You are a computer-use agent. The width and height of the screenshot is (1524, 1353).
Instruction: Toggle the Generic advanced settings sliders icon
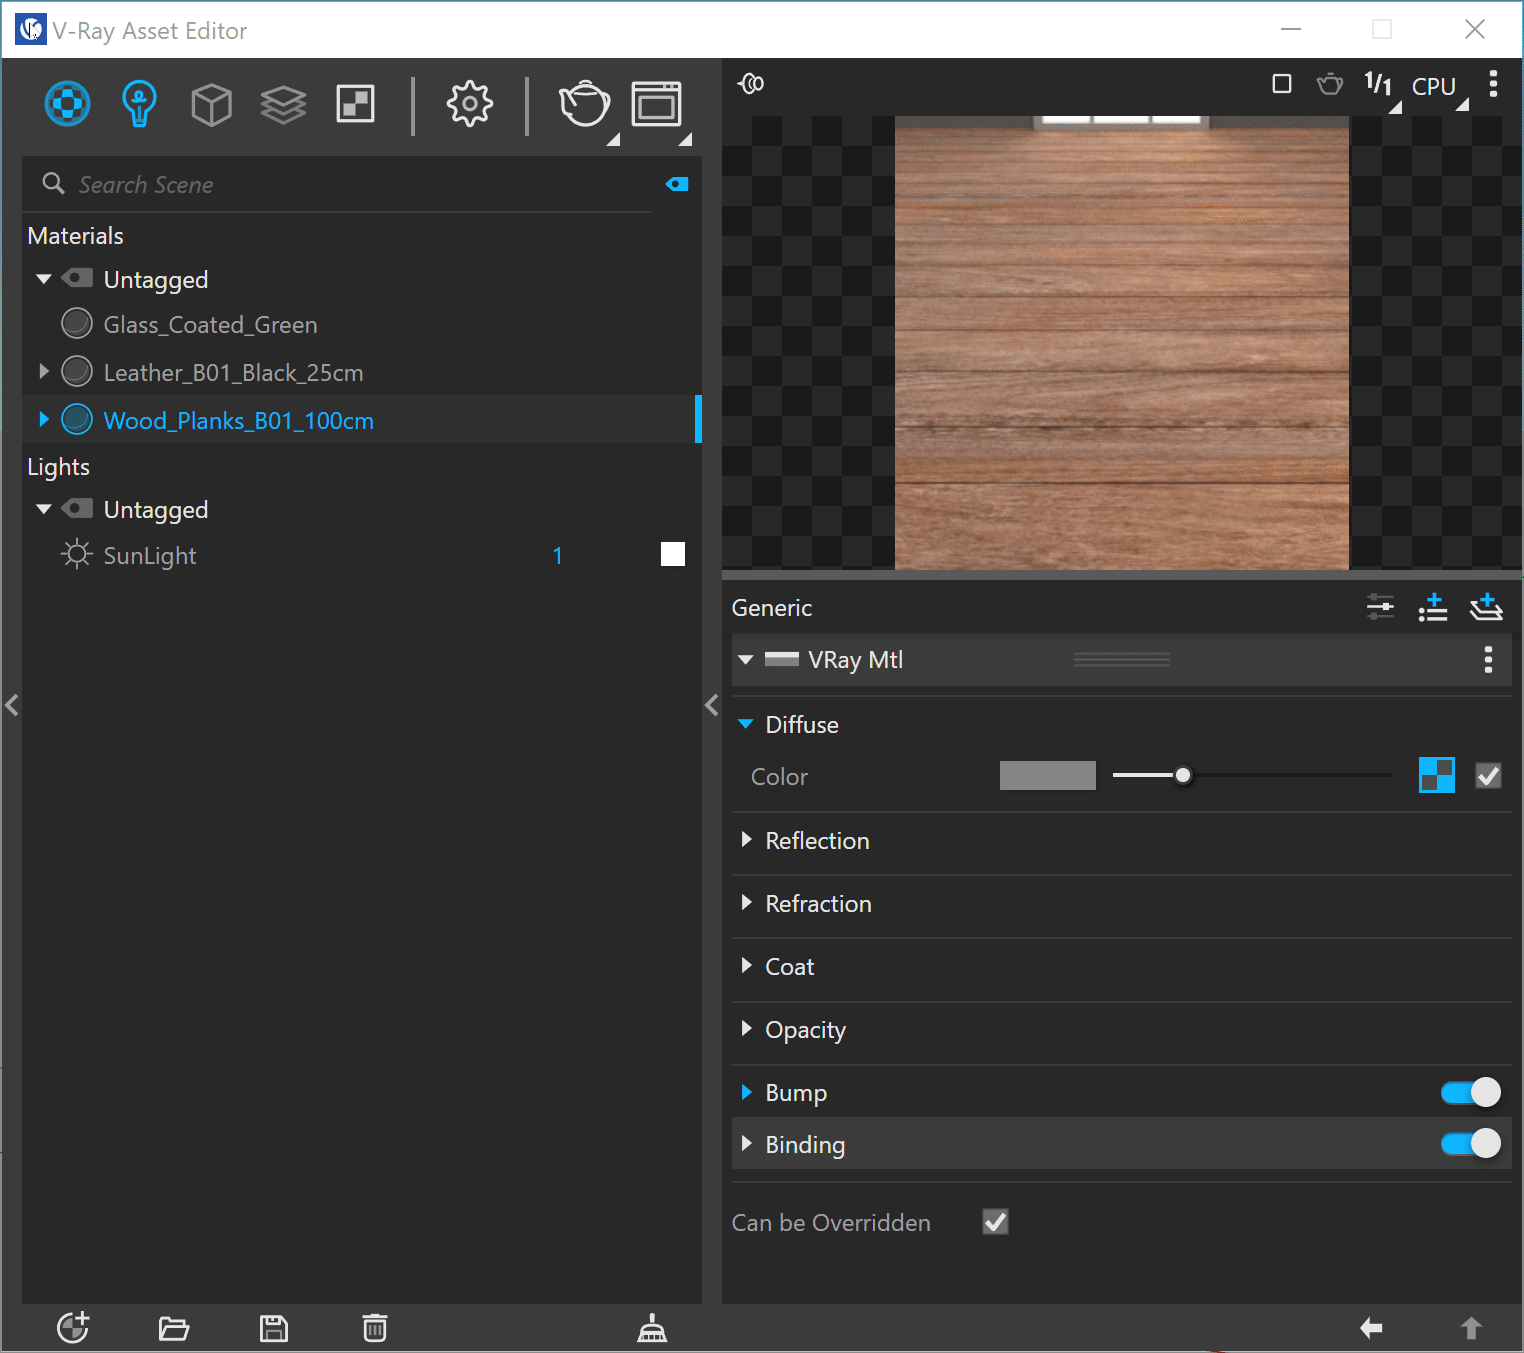point(1381,607)
